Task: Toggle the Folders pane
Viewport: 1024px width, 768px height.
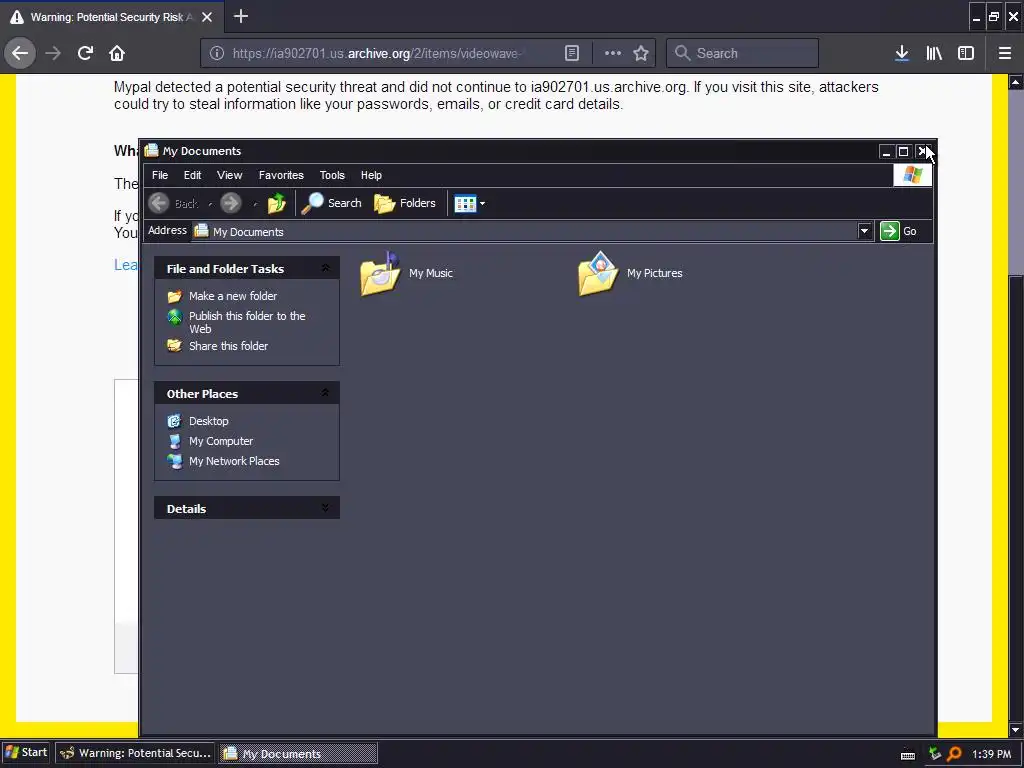Action: tap(405, 203)
